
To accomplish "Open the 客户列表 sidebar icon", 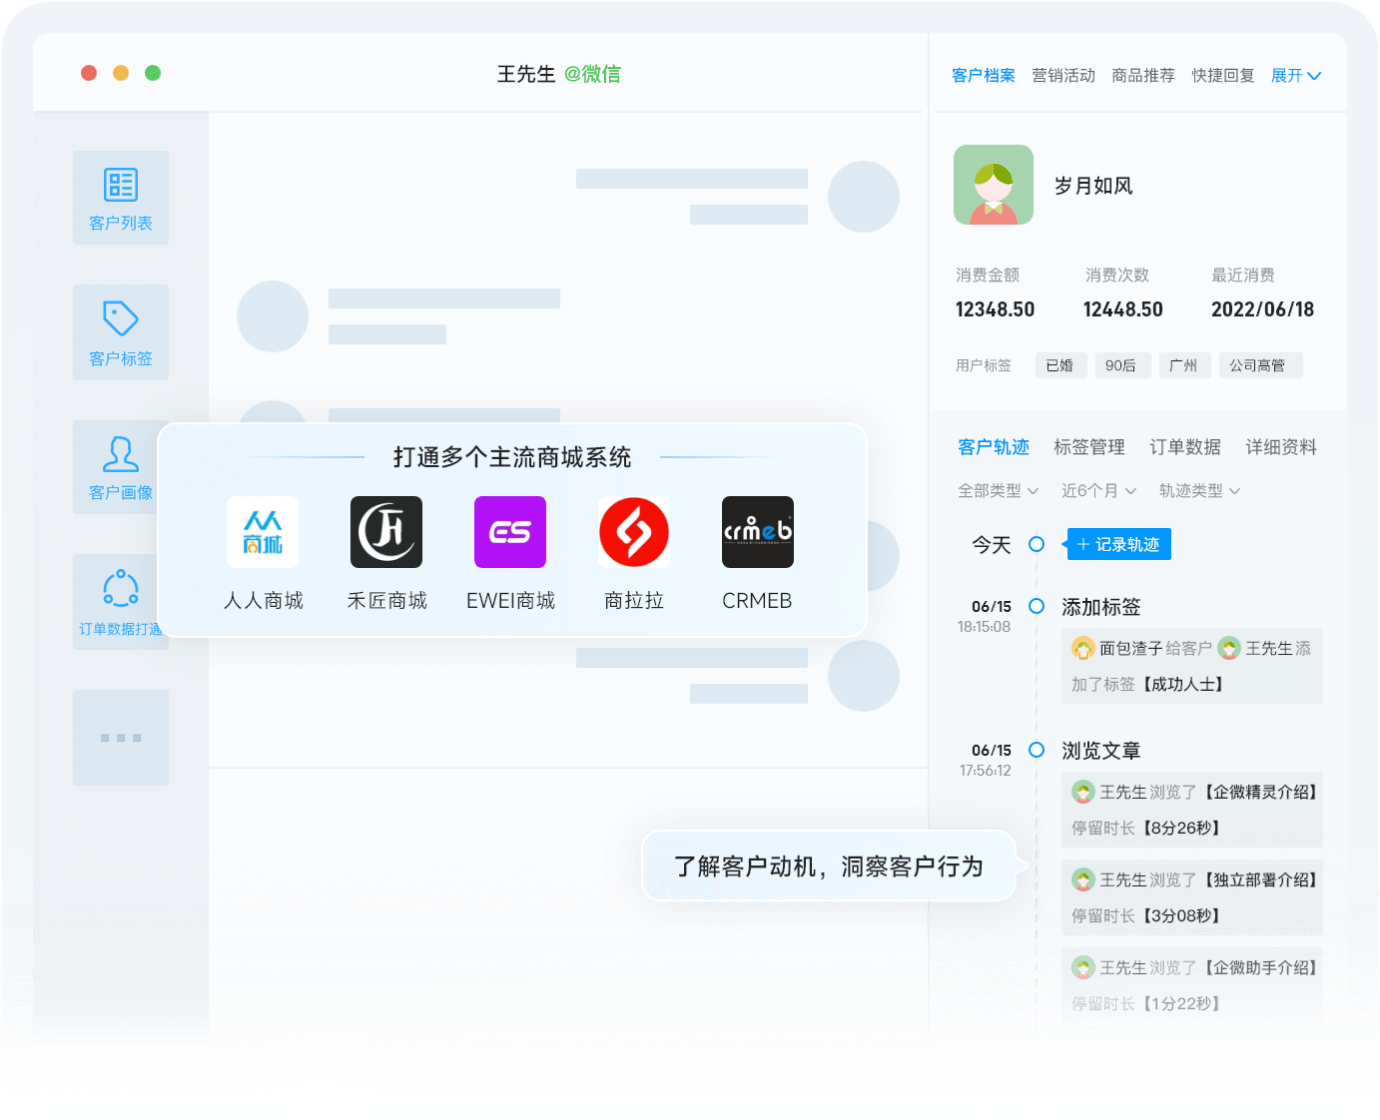I will point(120,197).
